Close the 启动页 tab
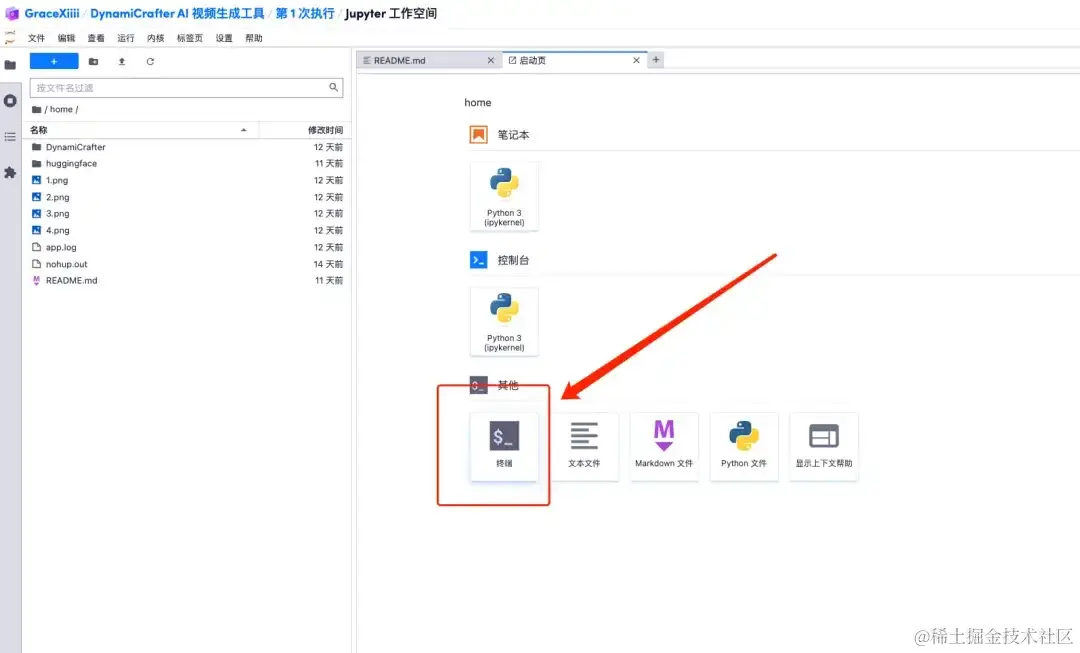Screen dimensions: 1080x653 (636, 61)
